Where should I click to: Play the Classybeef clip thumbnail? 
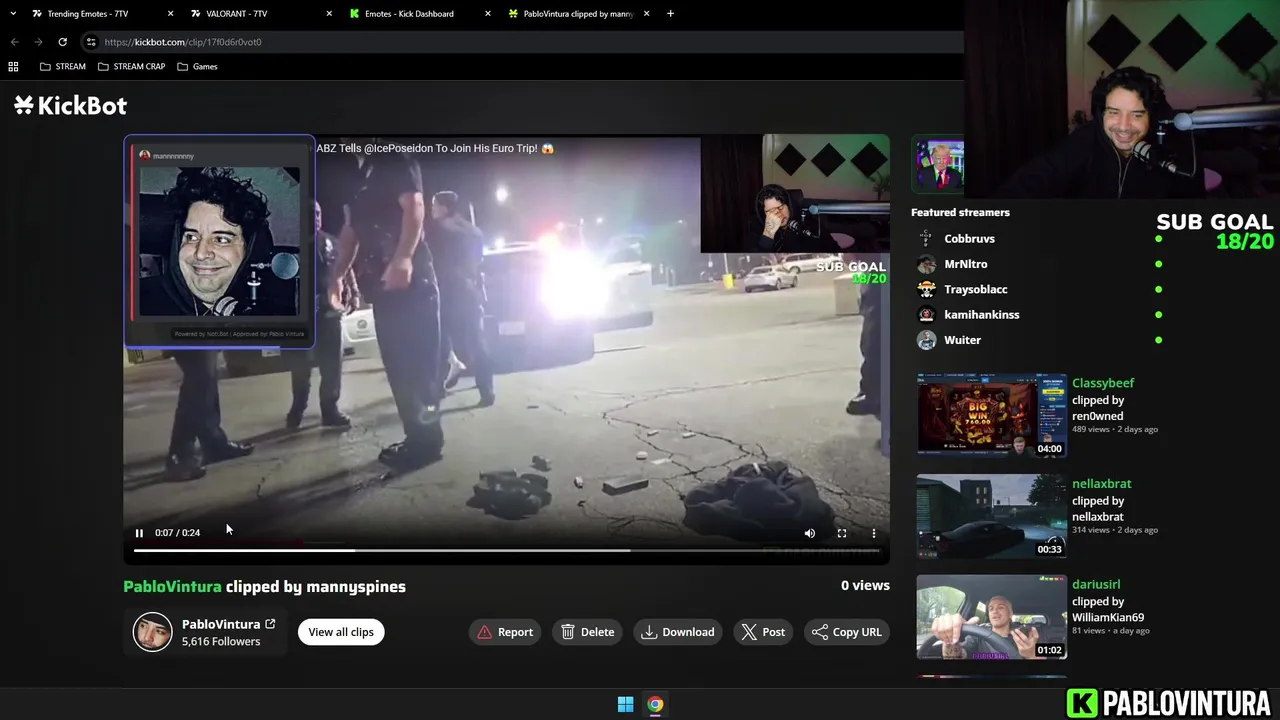point(992,416)
